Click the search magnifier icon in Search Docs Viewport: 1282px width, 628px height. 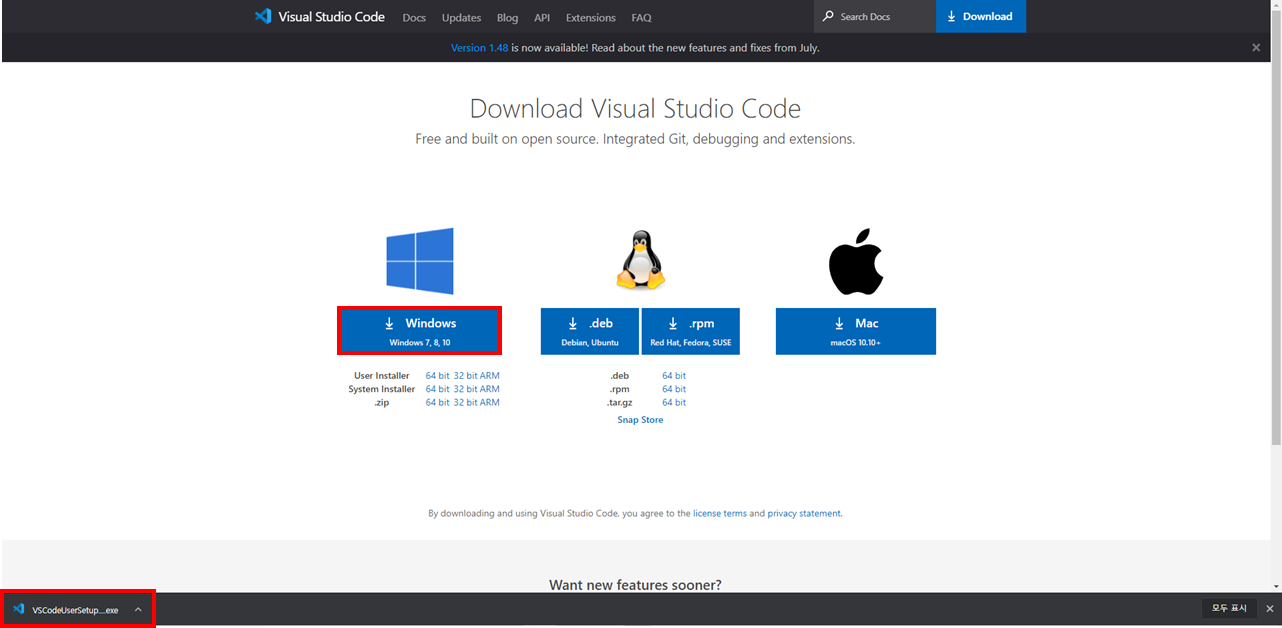click(x=828, y=16)
